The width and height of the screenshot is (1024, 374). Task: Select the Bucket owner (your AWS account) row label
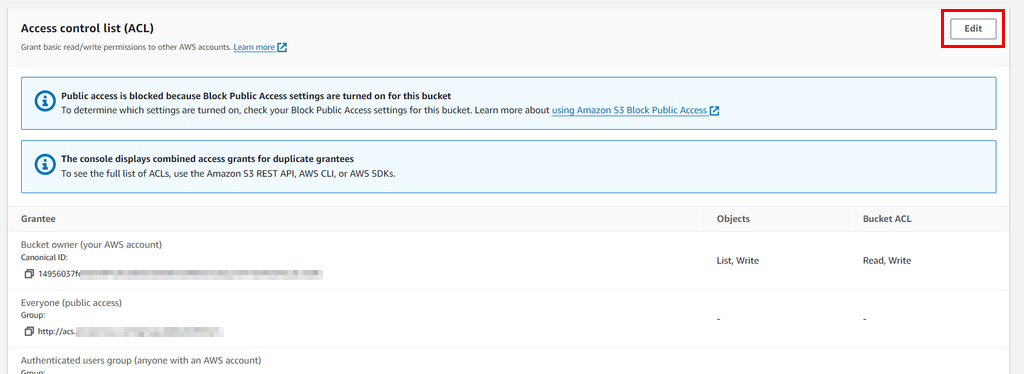pyautogui.click(x=91, y=245)
